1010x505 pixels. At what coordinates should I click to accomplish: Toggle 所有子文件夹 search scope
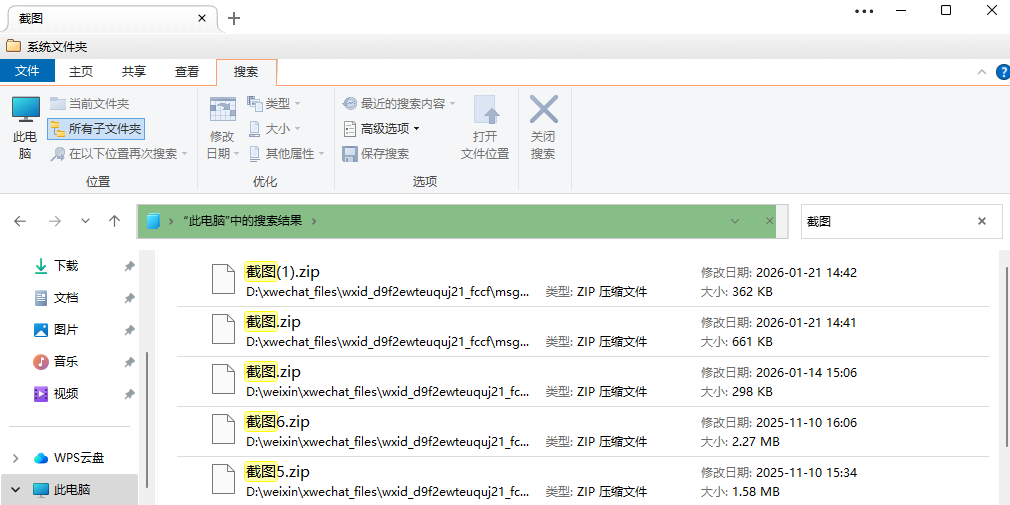[x=96, y=129]
